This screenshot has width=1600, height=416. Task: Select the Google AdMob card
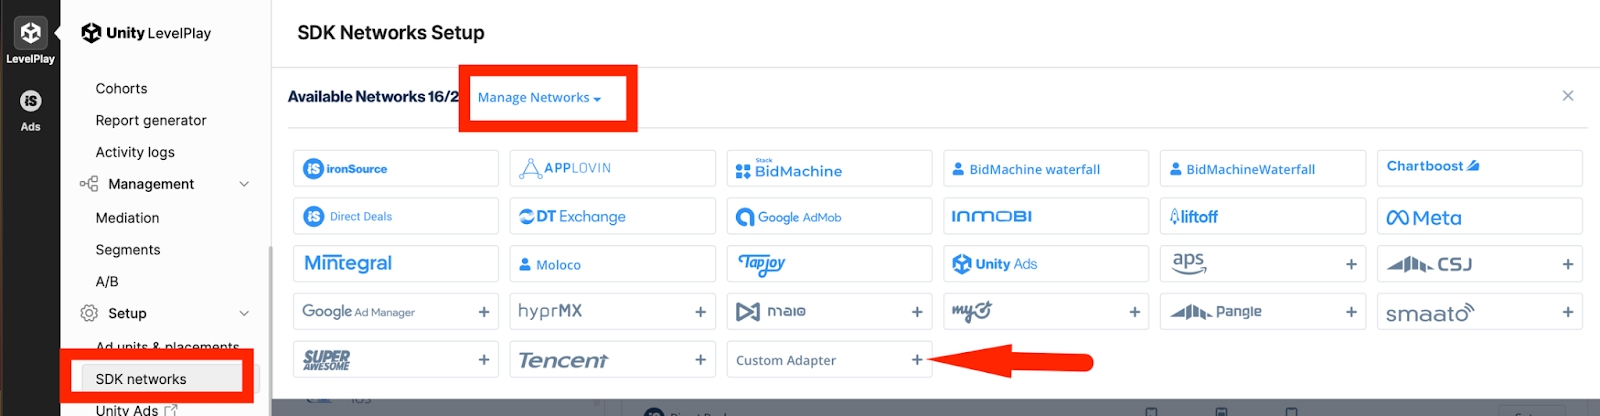coord(829,216)
